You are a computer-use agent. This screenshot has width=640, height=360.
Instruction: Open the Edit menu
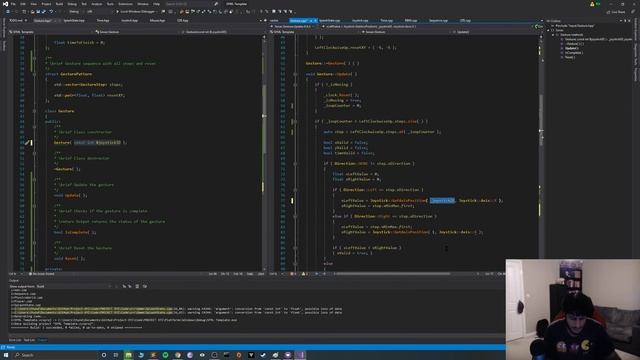click(23, 4)
